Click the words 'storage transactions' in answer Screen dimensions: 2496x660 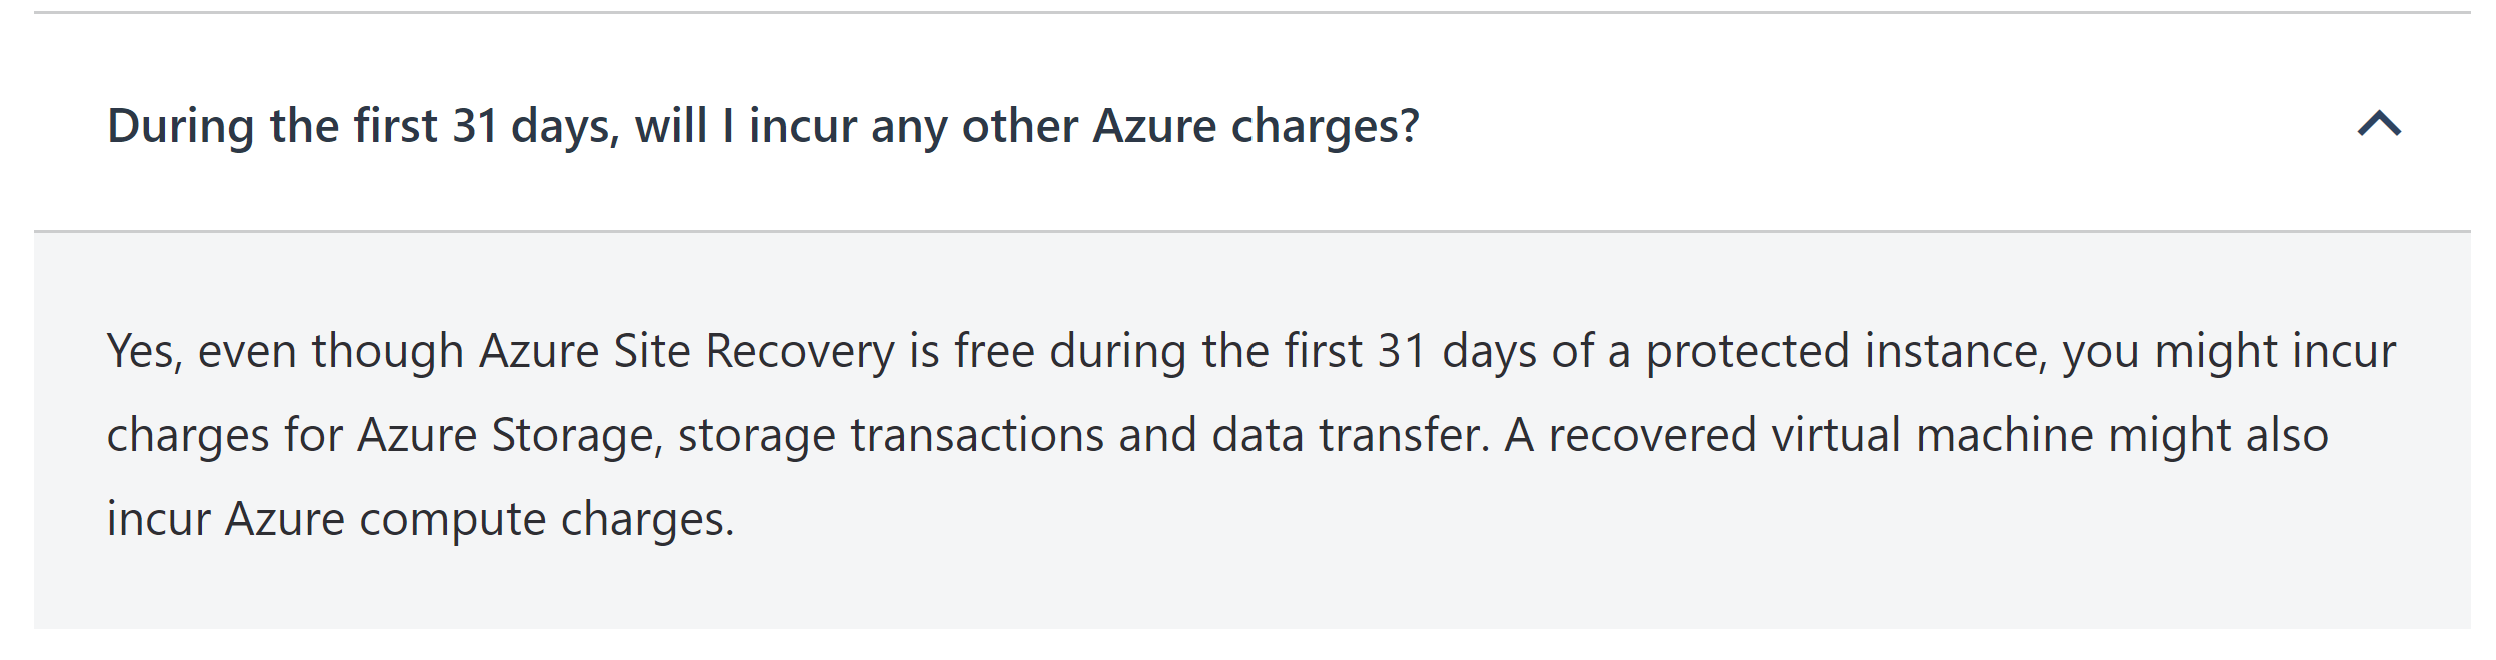890,436
